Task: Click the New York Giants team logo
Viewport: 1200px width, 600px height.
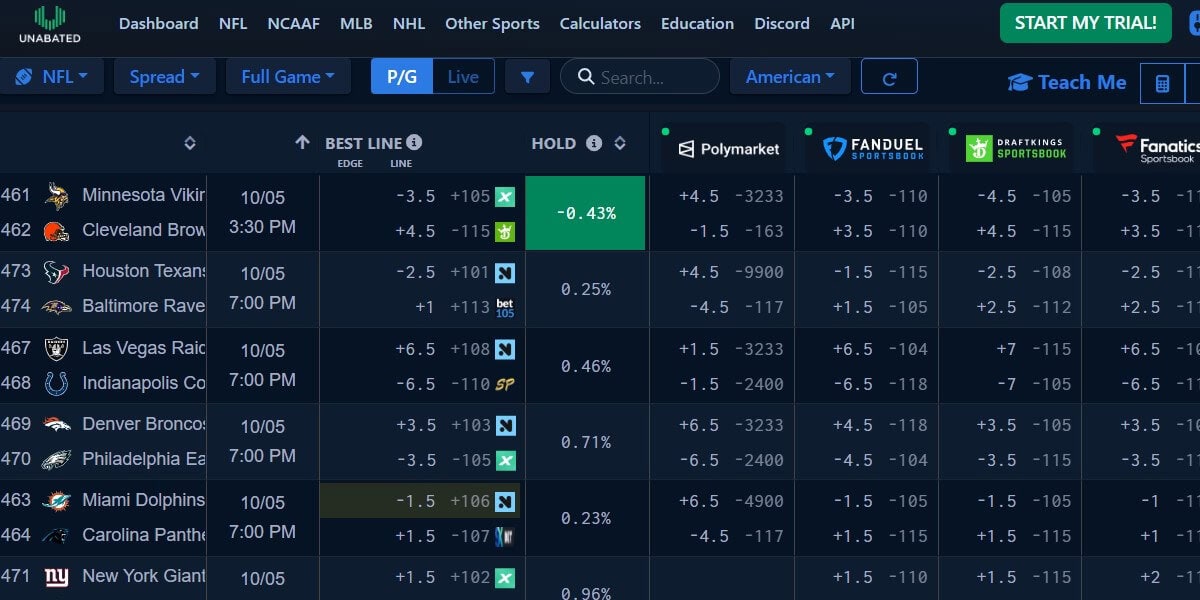Action: tap(57, 577)
